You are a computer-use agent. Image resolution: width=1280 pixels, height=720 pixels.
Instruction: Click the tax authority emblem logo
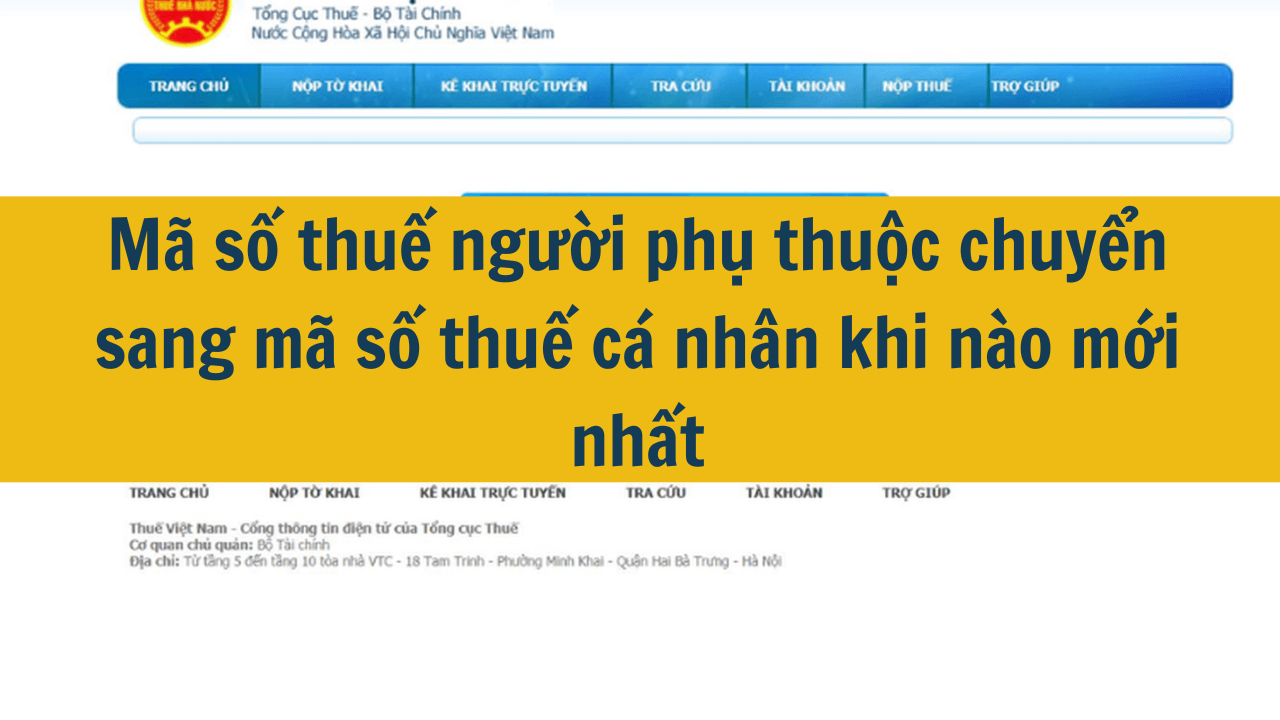[x=185, y=20]
